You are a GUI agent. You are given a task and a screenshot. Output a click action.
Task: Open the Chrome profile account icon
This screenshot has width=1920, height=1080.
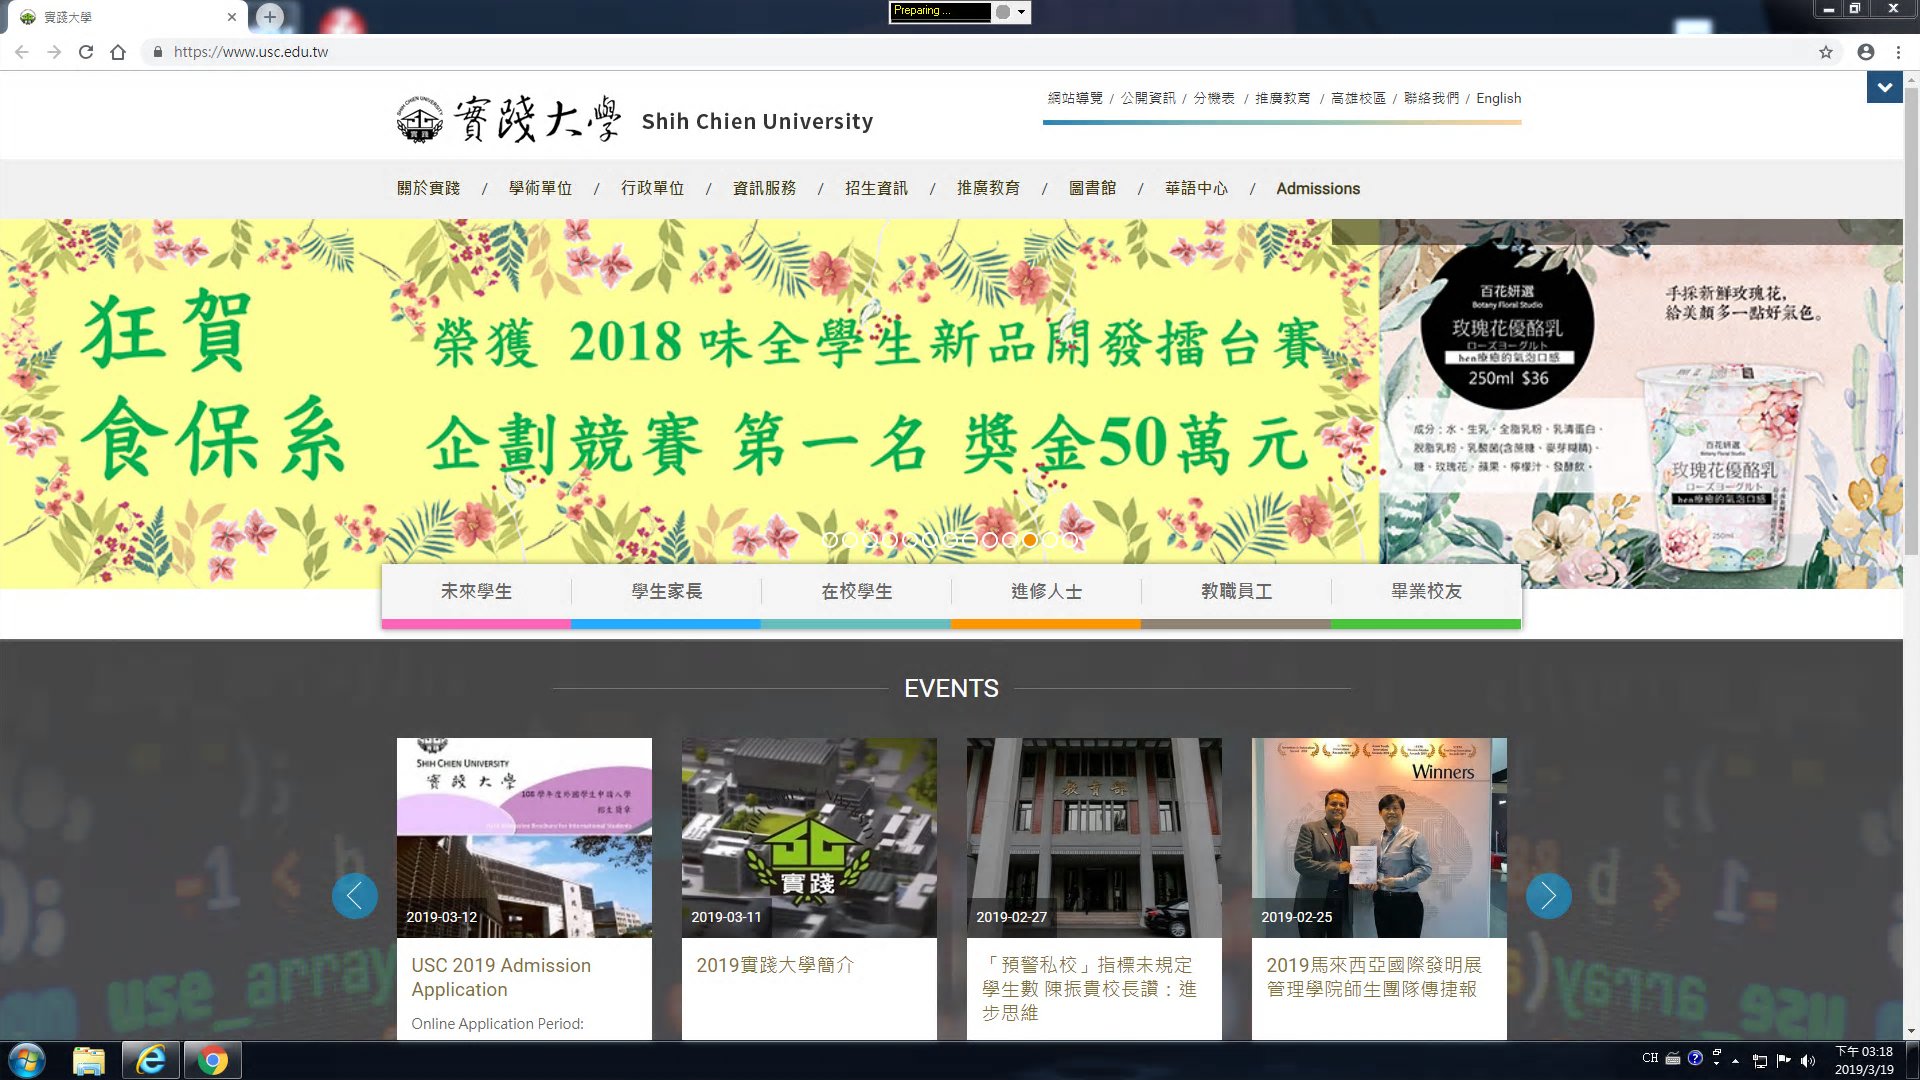(1866, 52)
